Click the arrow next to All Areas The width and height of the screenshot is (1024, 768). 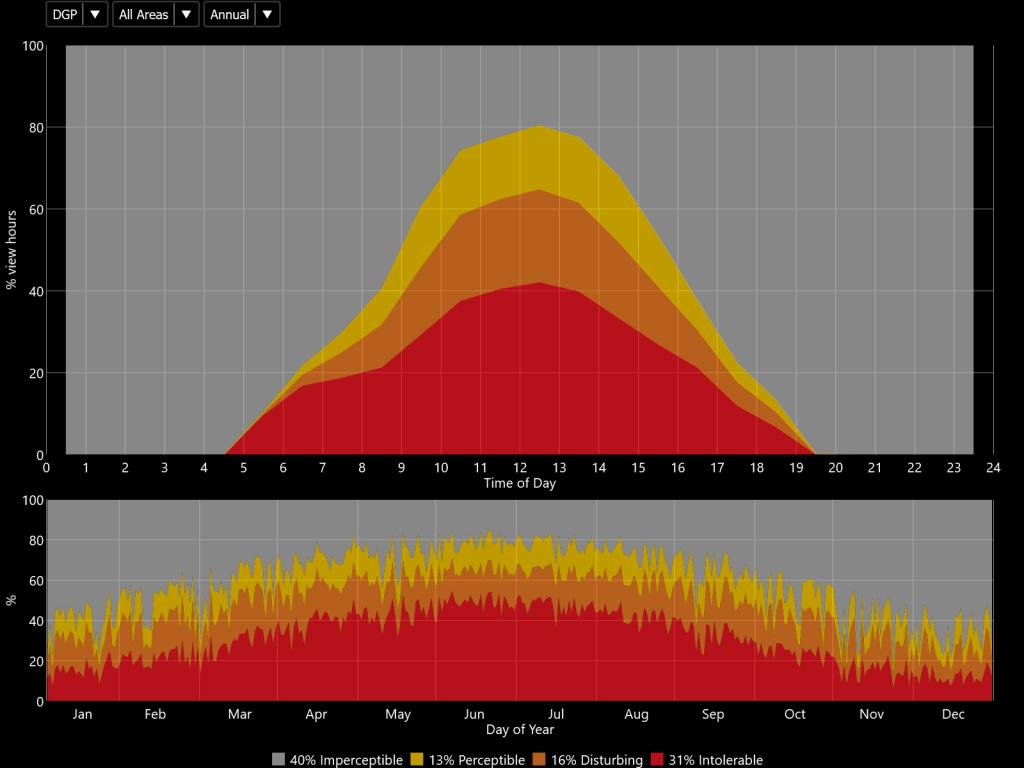coord(186,15)
